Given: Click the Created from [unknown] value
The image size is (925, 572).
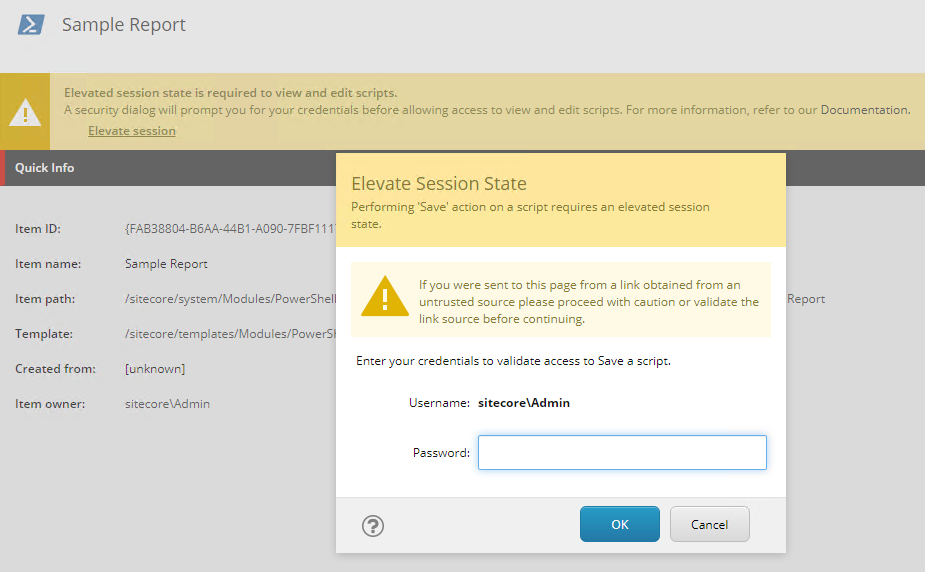Looking at the screenshot, I should point(155,369).
